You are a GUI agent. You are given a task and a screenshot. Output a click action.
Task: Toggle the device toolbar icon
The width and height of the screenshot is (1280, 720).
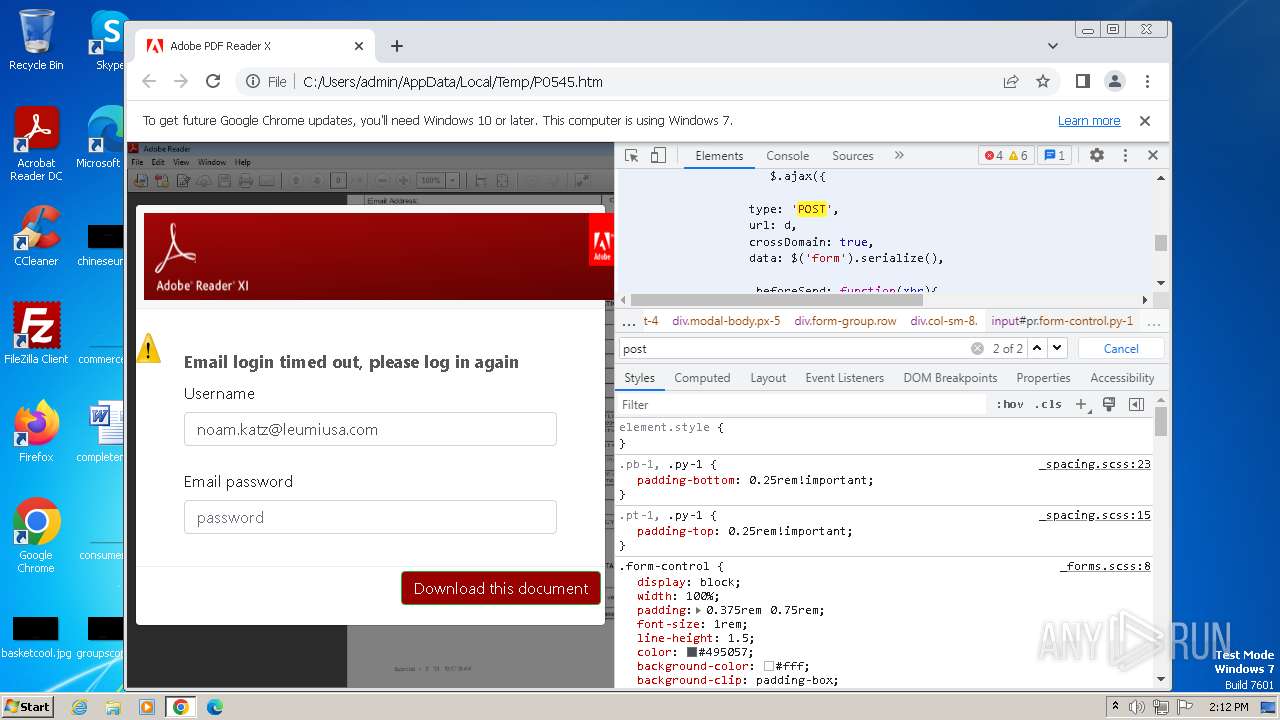(x=658, y=155)
